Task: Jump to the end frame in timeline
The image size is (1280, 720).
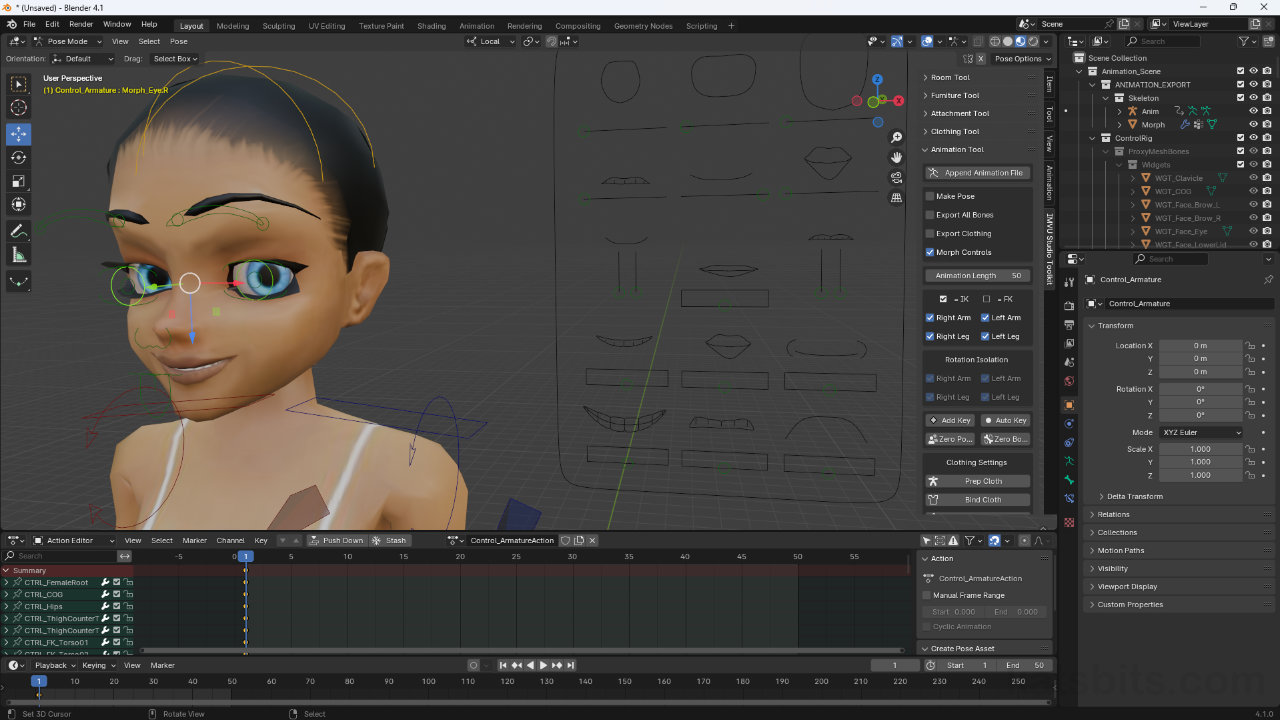Action: click(570, 665)
